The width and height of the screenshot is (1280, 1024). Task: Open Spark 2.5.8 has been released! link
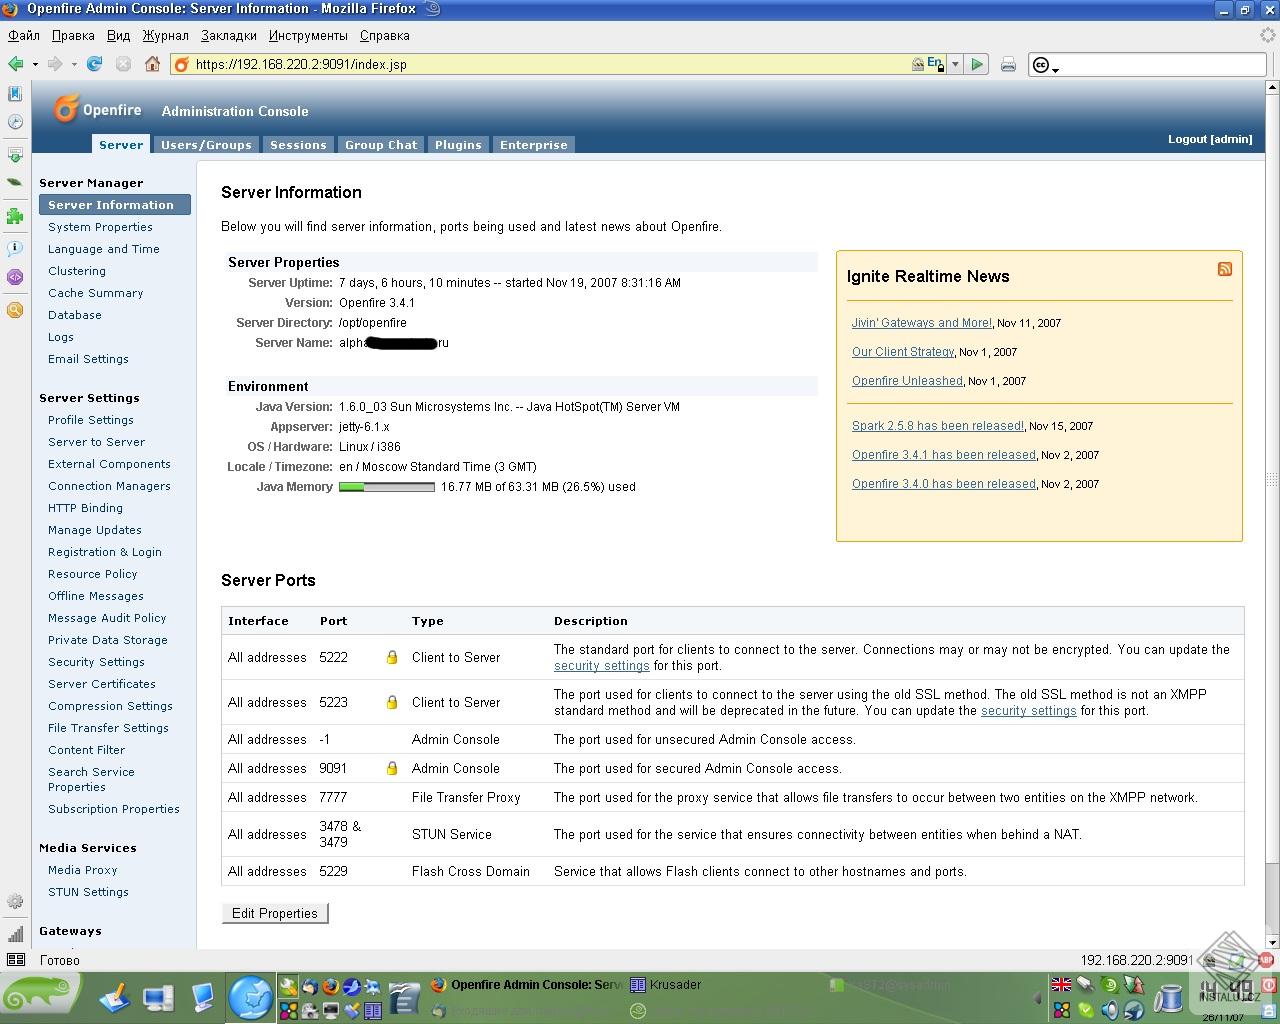click(x=938, y=426)
